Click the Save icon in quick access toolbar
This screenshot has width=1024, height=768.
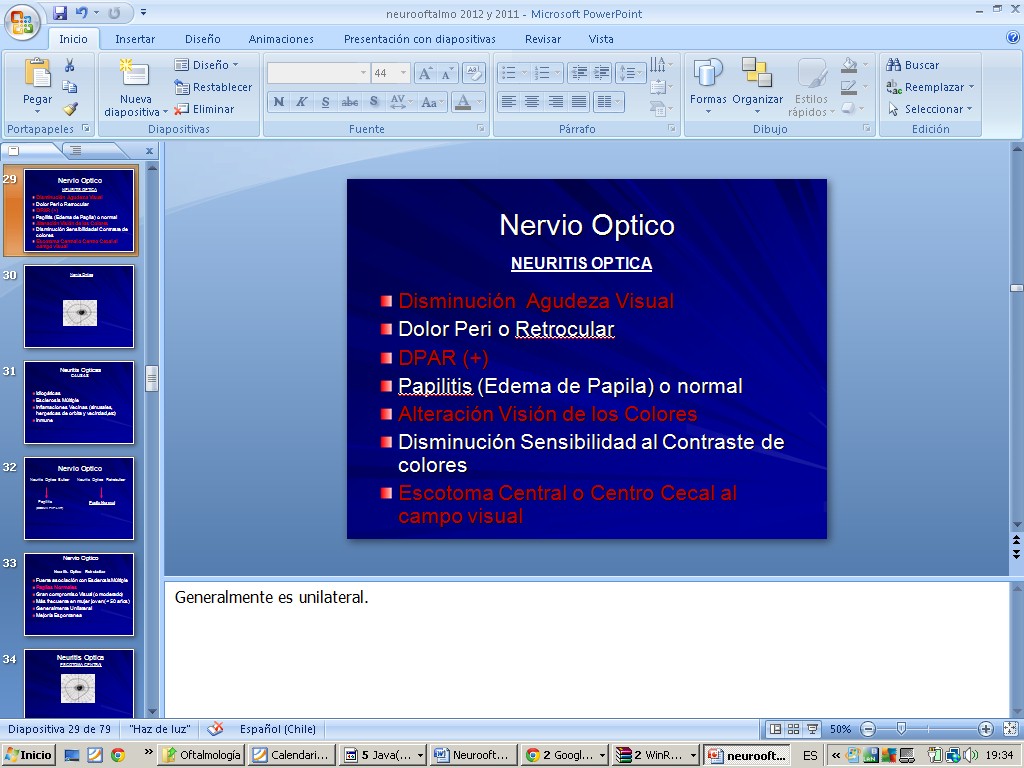pos(60,13)
